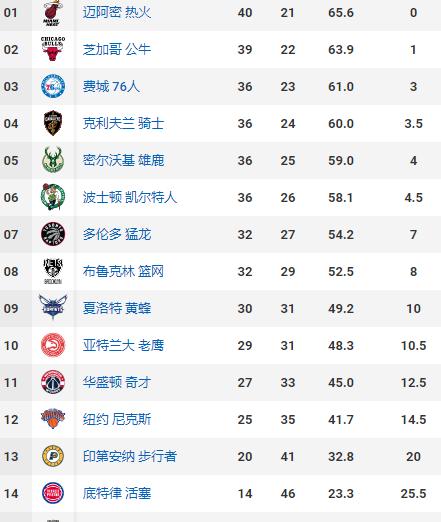Click the 波士顿 凯尔特人 link
The width and height of the screenshot is (441, 522).
130,197
